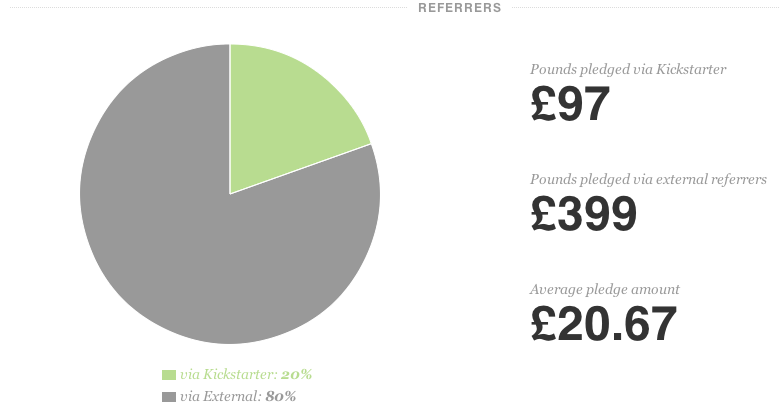Select the £399 pledged amount

click(x=584, y=214)
